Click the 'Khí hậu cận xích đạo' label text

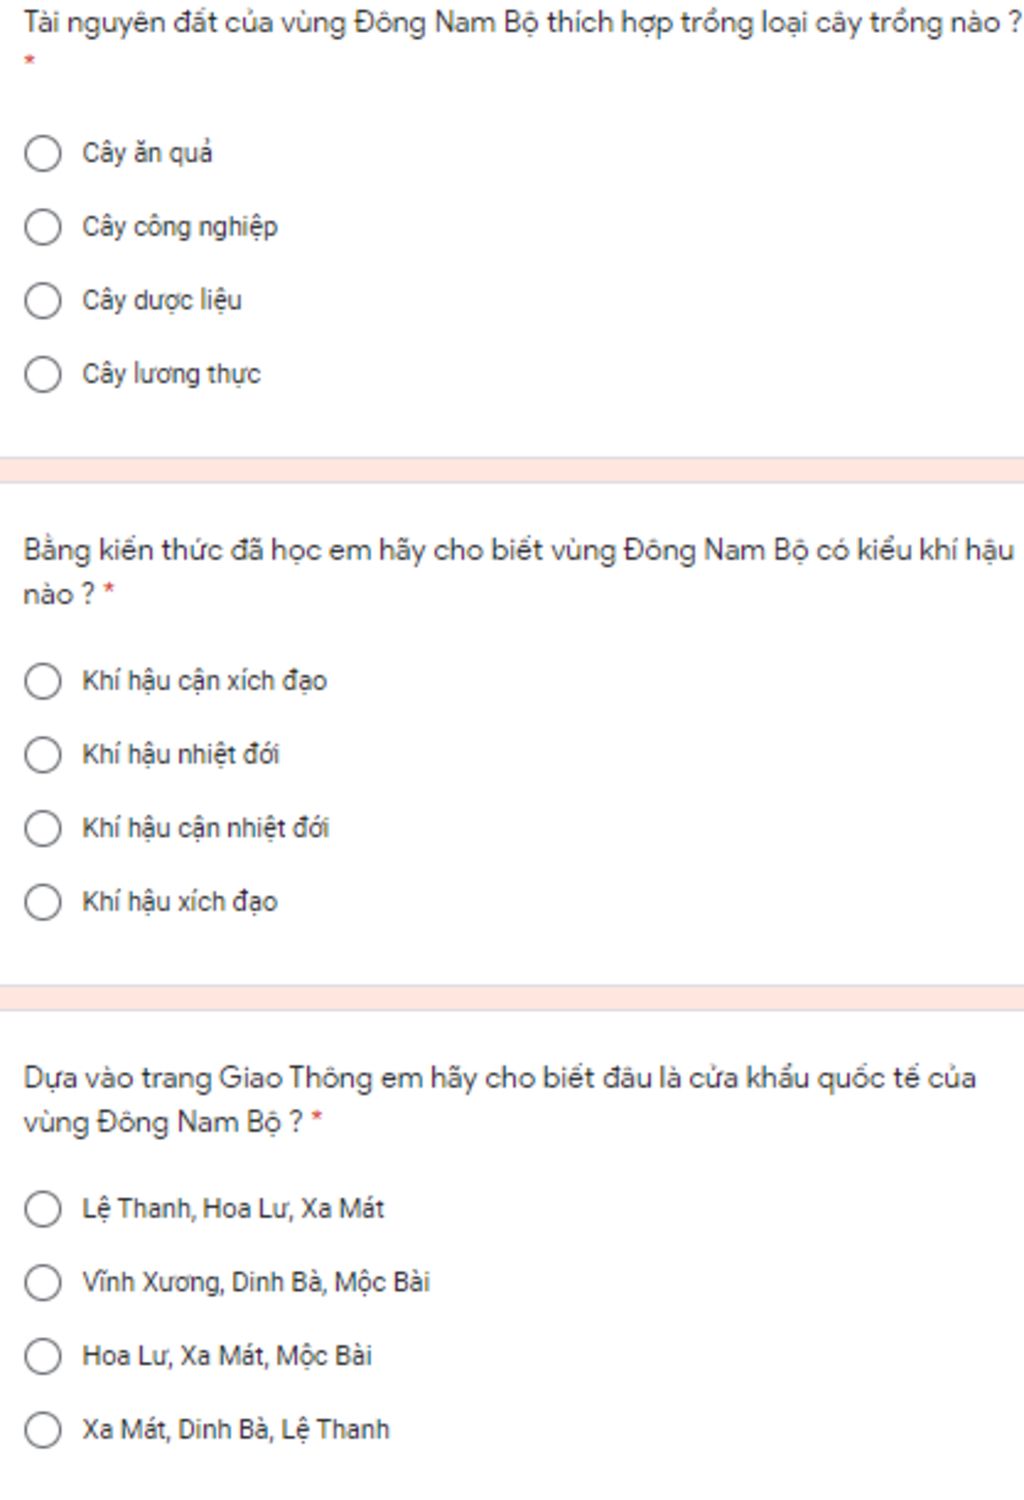pyautogui.click(x=205, y=681)
